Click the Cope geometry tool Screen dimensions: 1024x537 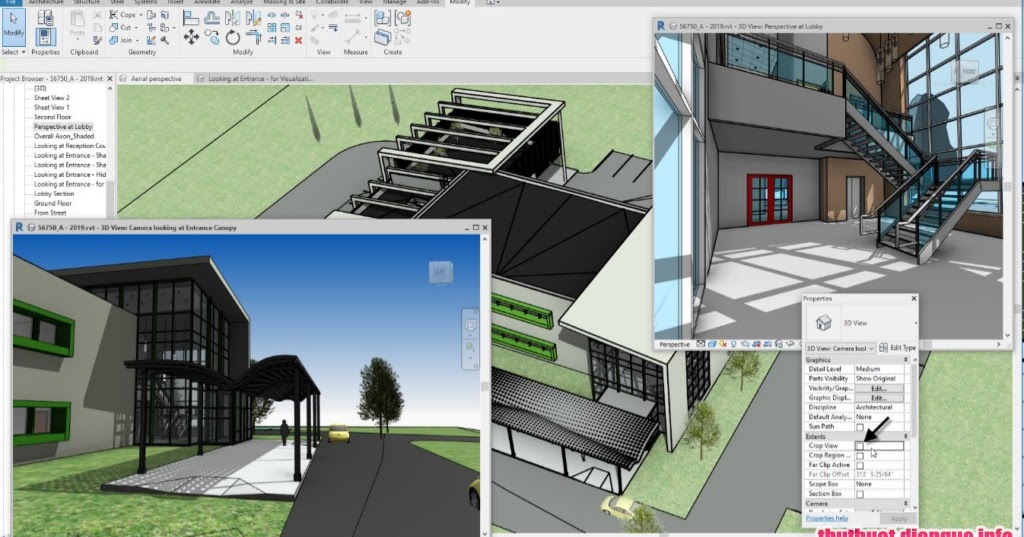[122, 14]
